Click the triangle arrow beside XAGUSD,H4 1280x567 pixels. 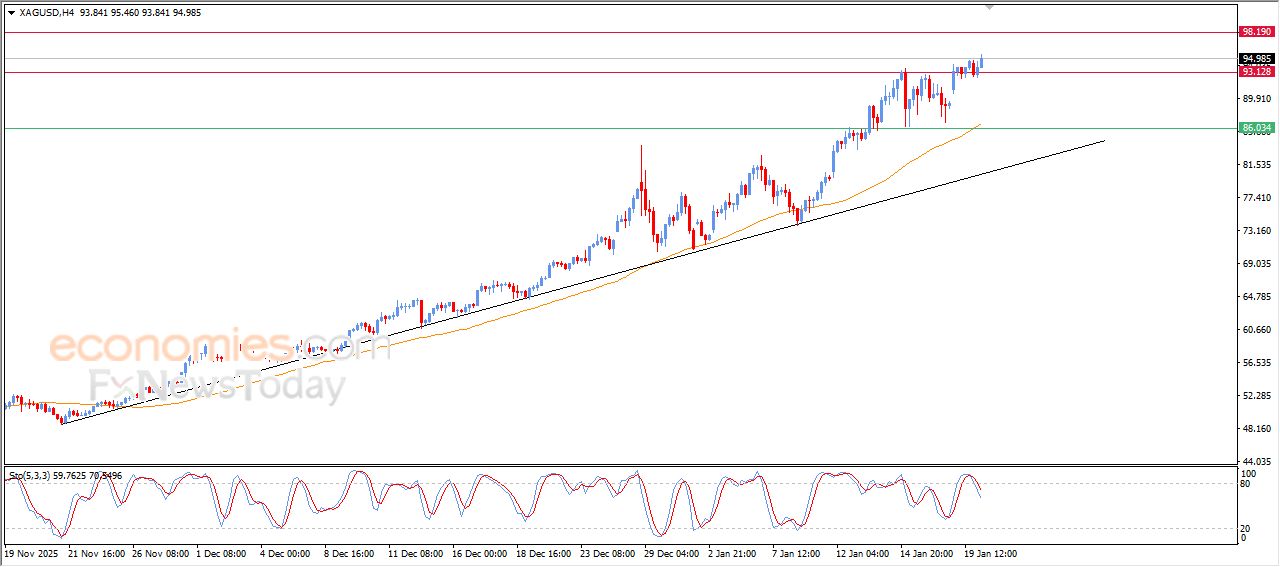point(11,13)
